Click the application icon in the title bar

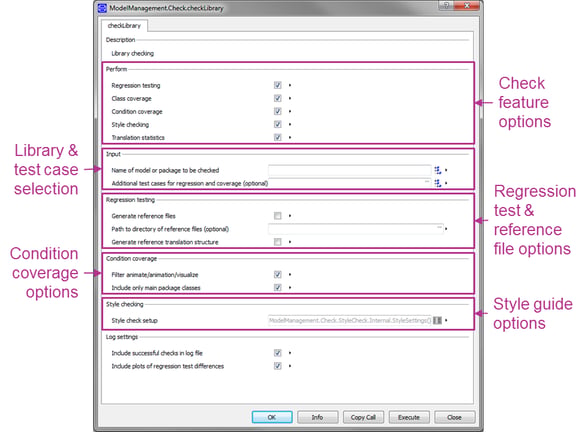102,8
